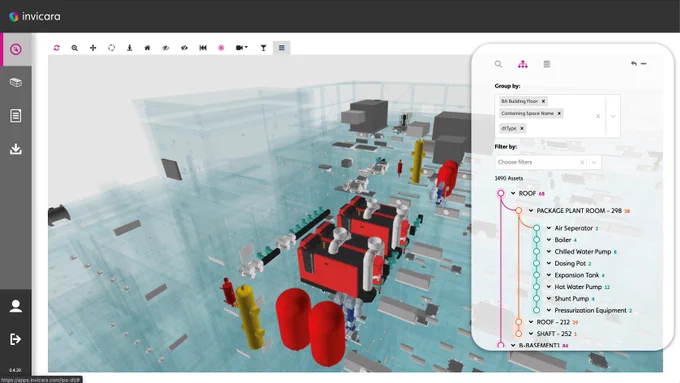Click the Pressurization Equipment label
Image resolution: width=680 pixels, height=383 pixels.
click(x=591, y=310)
